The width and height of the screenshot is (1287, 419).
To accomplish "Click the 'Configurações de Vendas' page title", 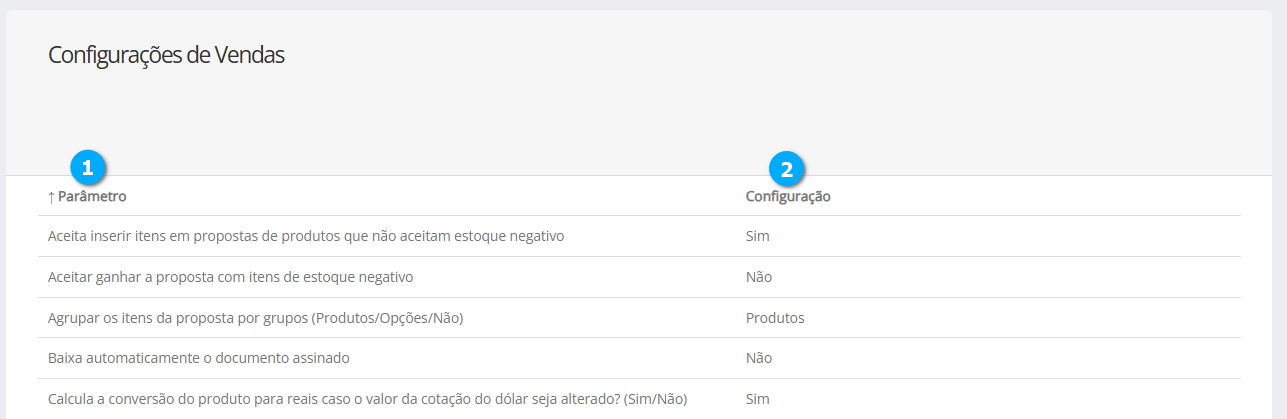I will (166, 56).
